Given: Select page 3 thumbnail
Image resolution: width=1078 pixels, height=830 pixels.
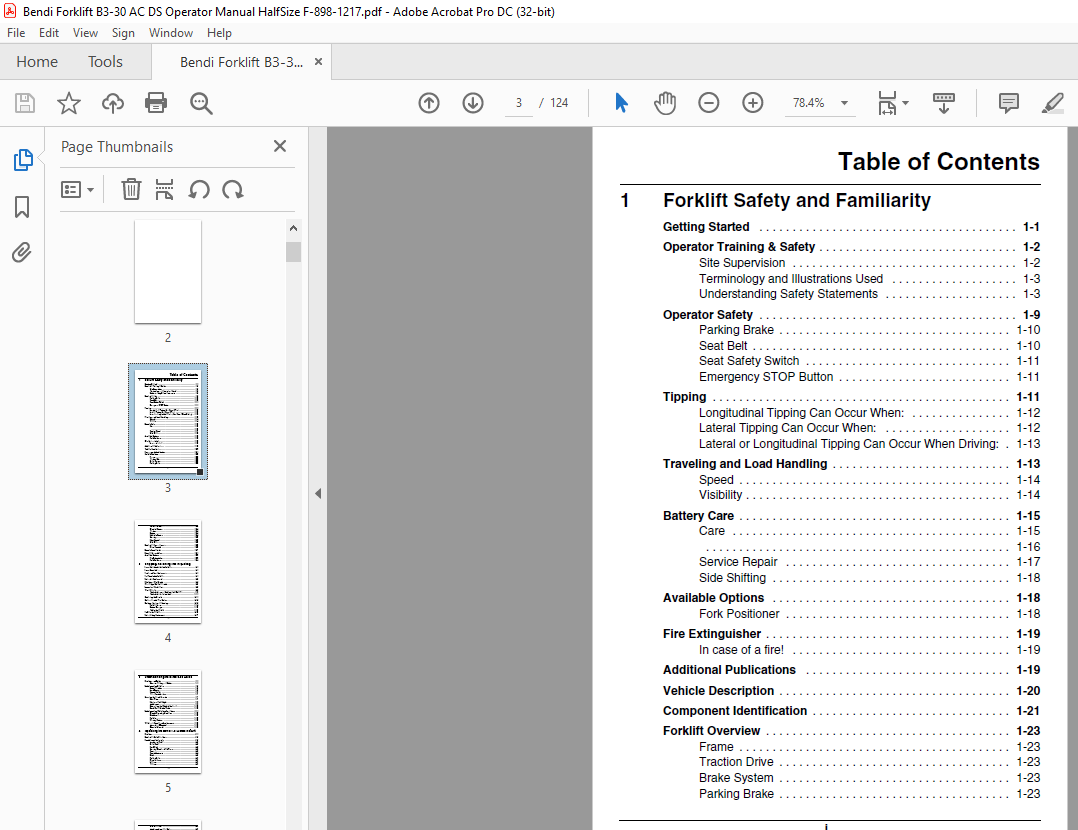Looking at the screenshot, I should pyautogui.click(x=168, y=421).
